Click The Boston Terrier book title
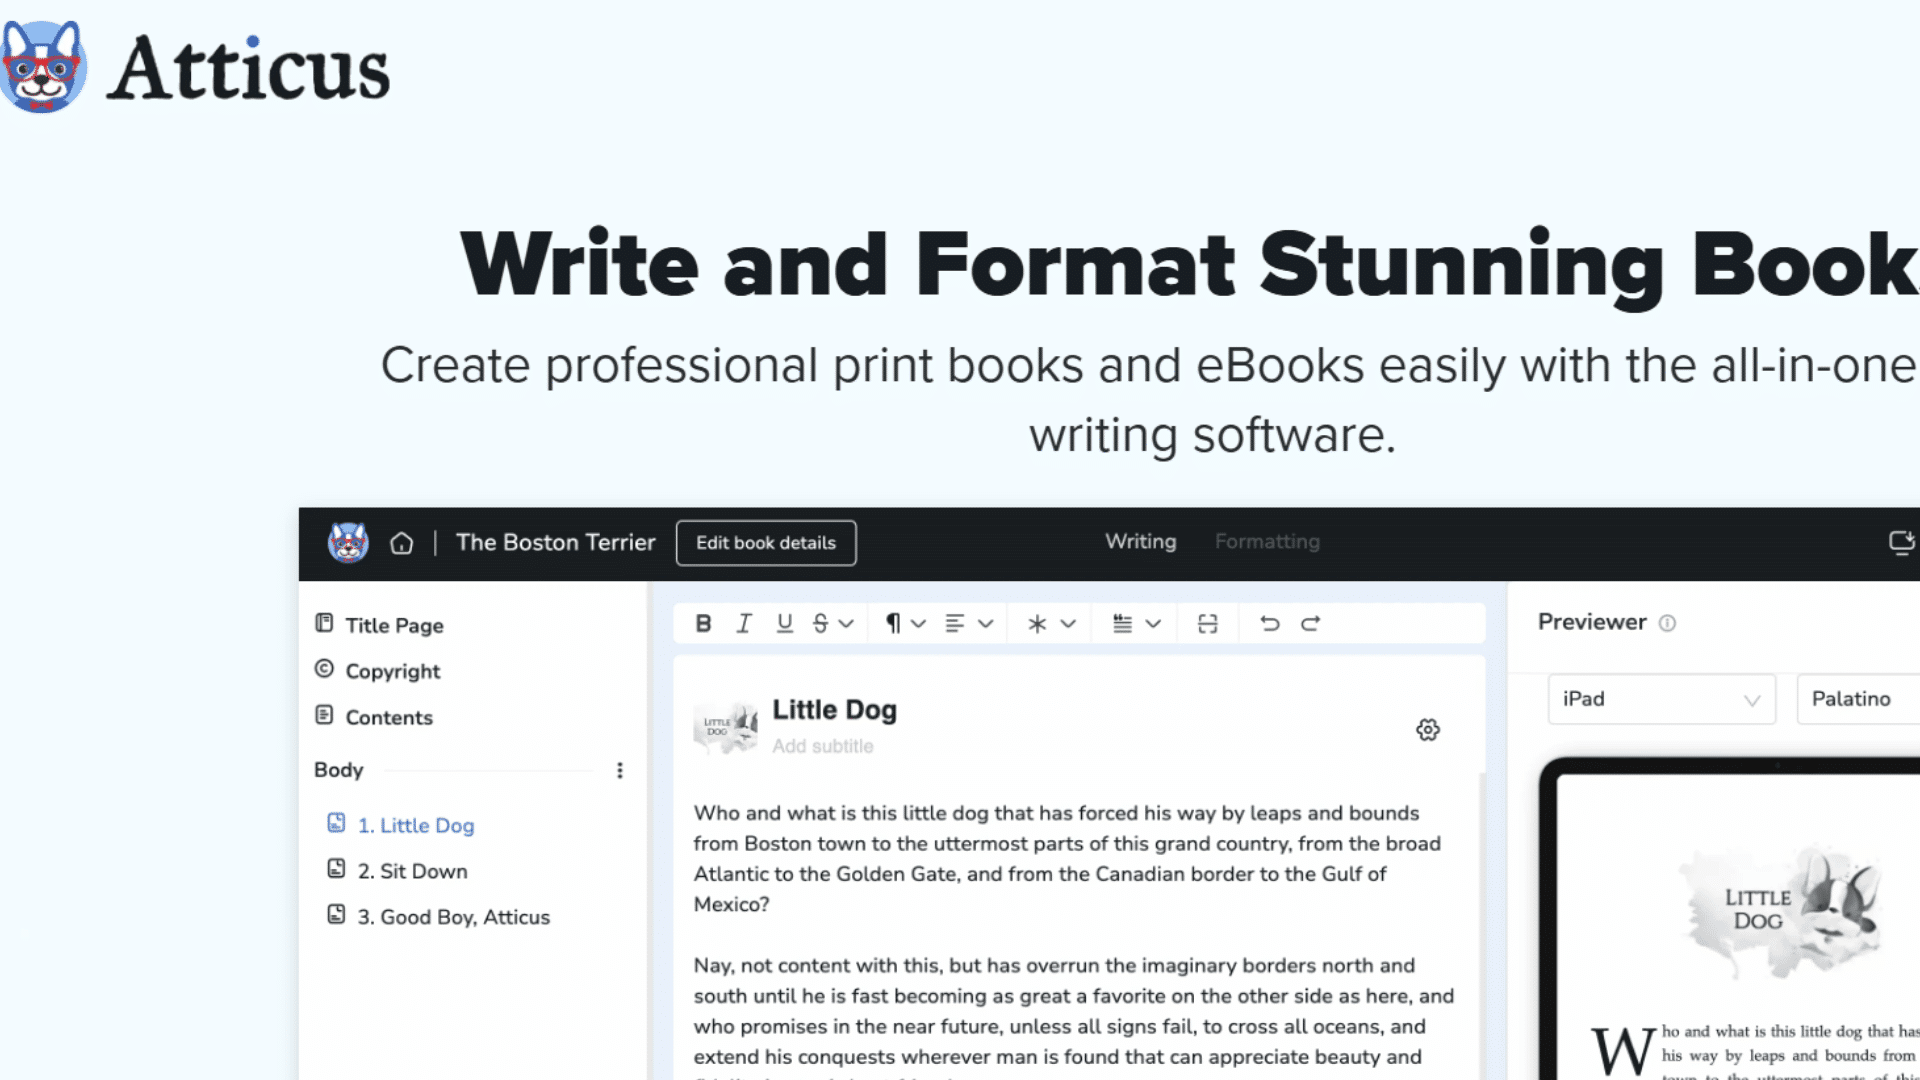 coord(556,543)
